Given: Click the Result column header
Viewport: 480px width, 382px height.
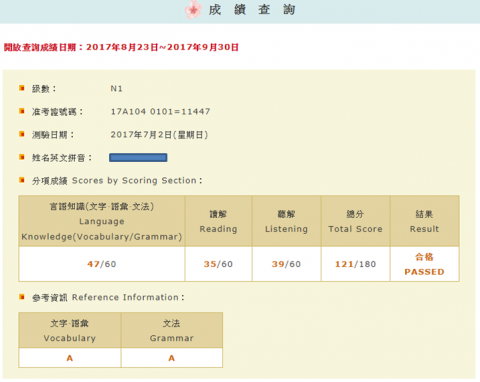Looking at the screenshot, I should tap(425, 221).
